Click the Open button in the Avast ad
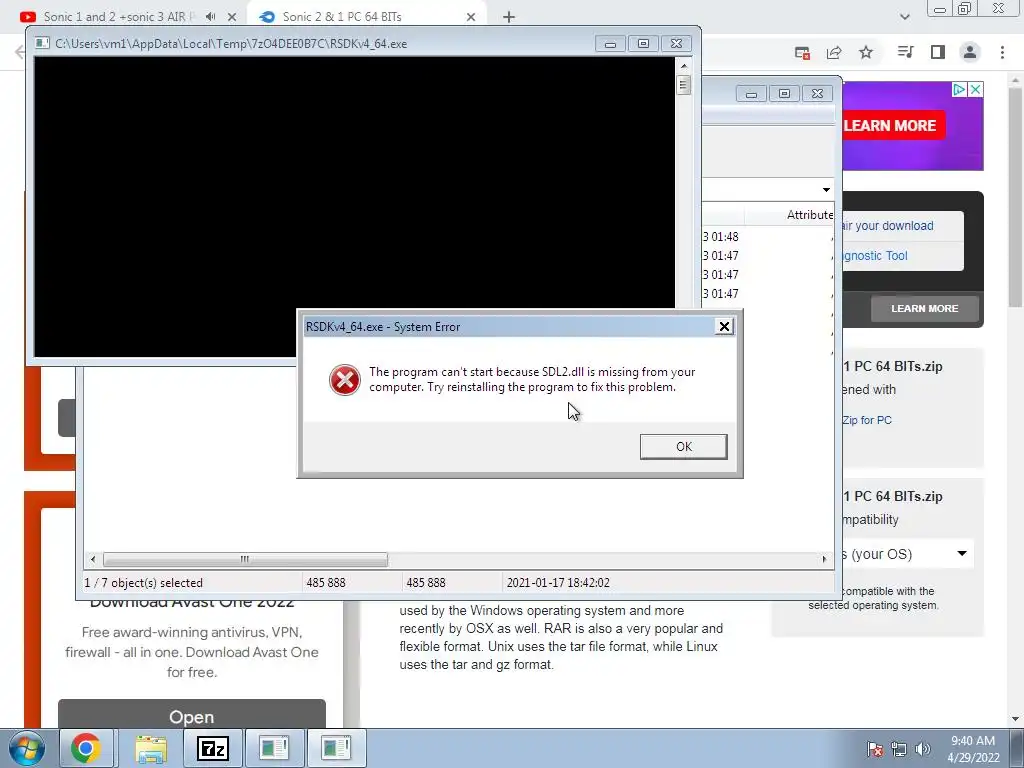The height and width of the screenshot is (768, 1024). click(x=191, y=716)
